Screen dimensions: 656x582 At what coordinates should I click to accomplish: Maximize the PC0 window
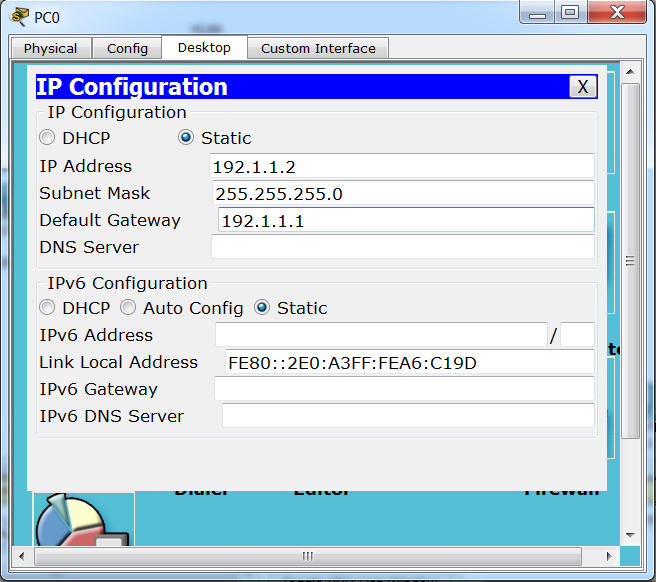[570, 13]
